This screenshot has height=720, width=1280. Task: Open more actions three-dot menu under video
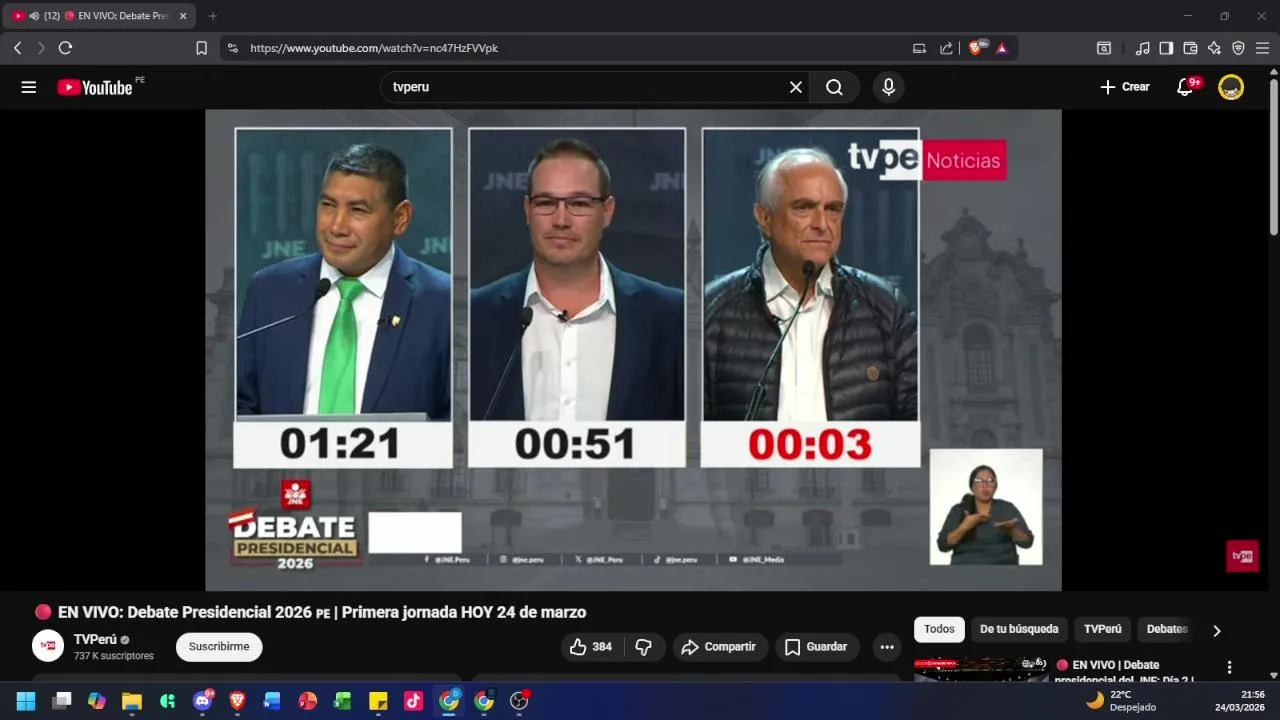click(887, 647)
